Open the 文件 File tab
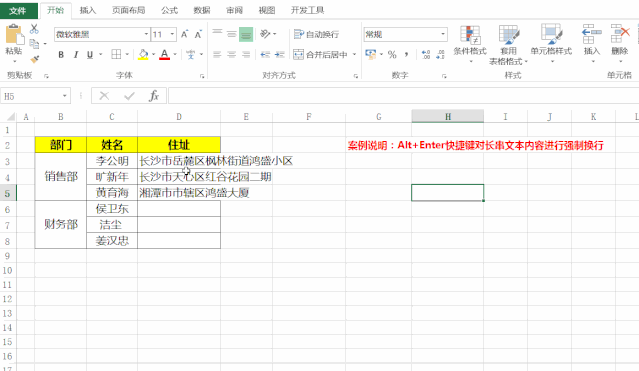The height and width of the screenshot is (371, 639). click(x=18, y=10)
